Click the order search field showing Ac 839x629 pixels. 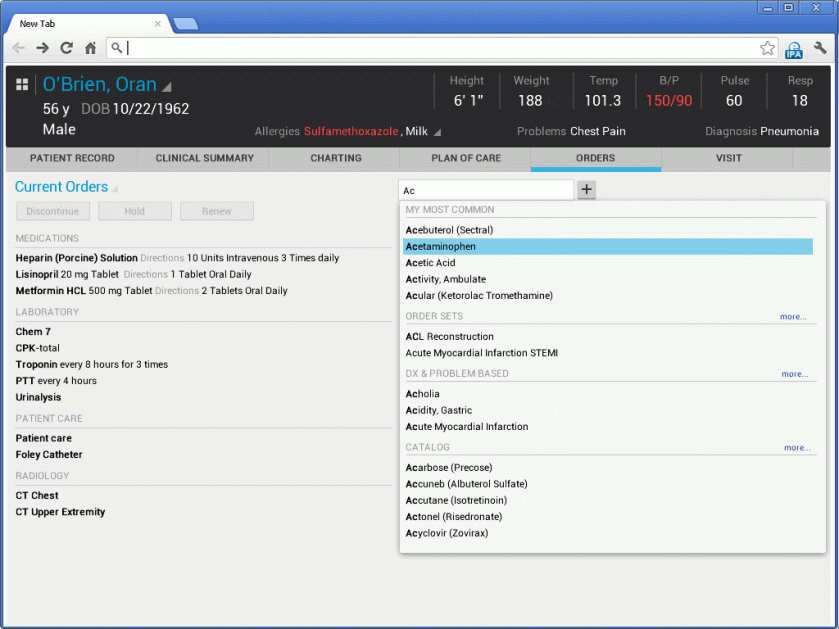pyautogui.click(x=485, y=189)
